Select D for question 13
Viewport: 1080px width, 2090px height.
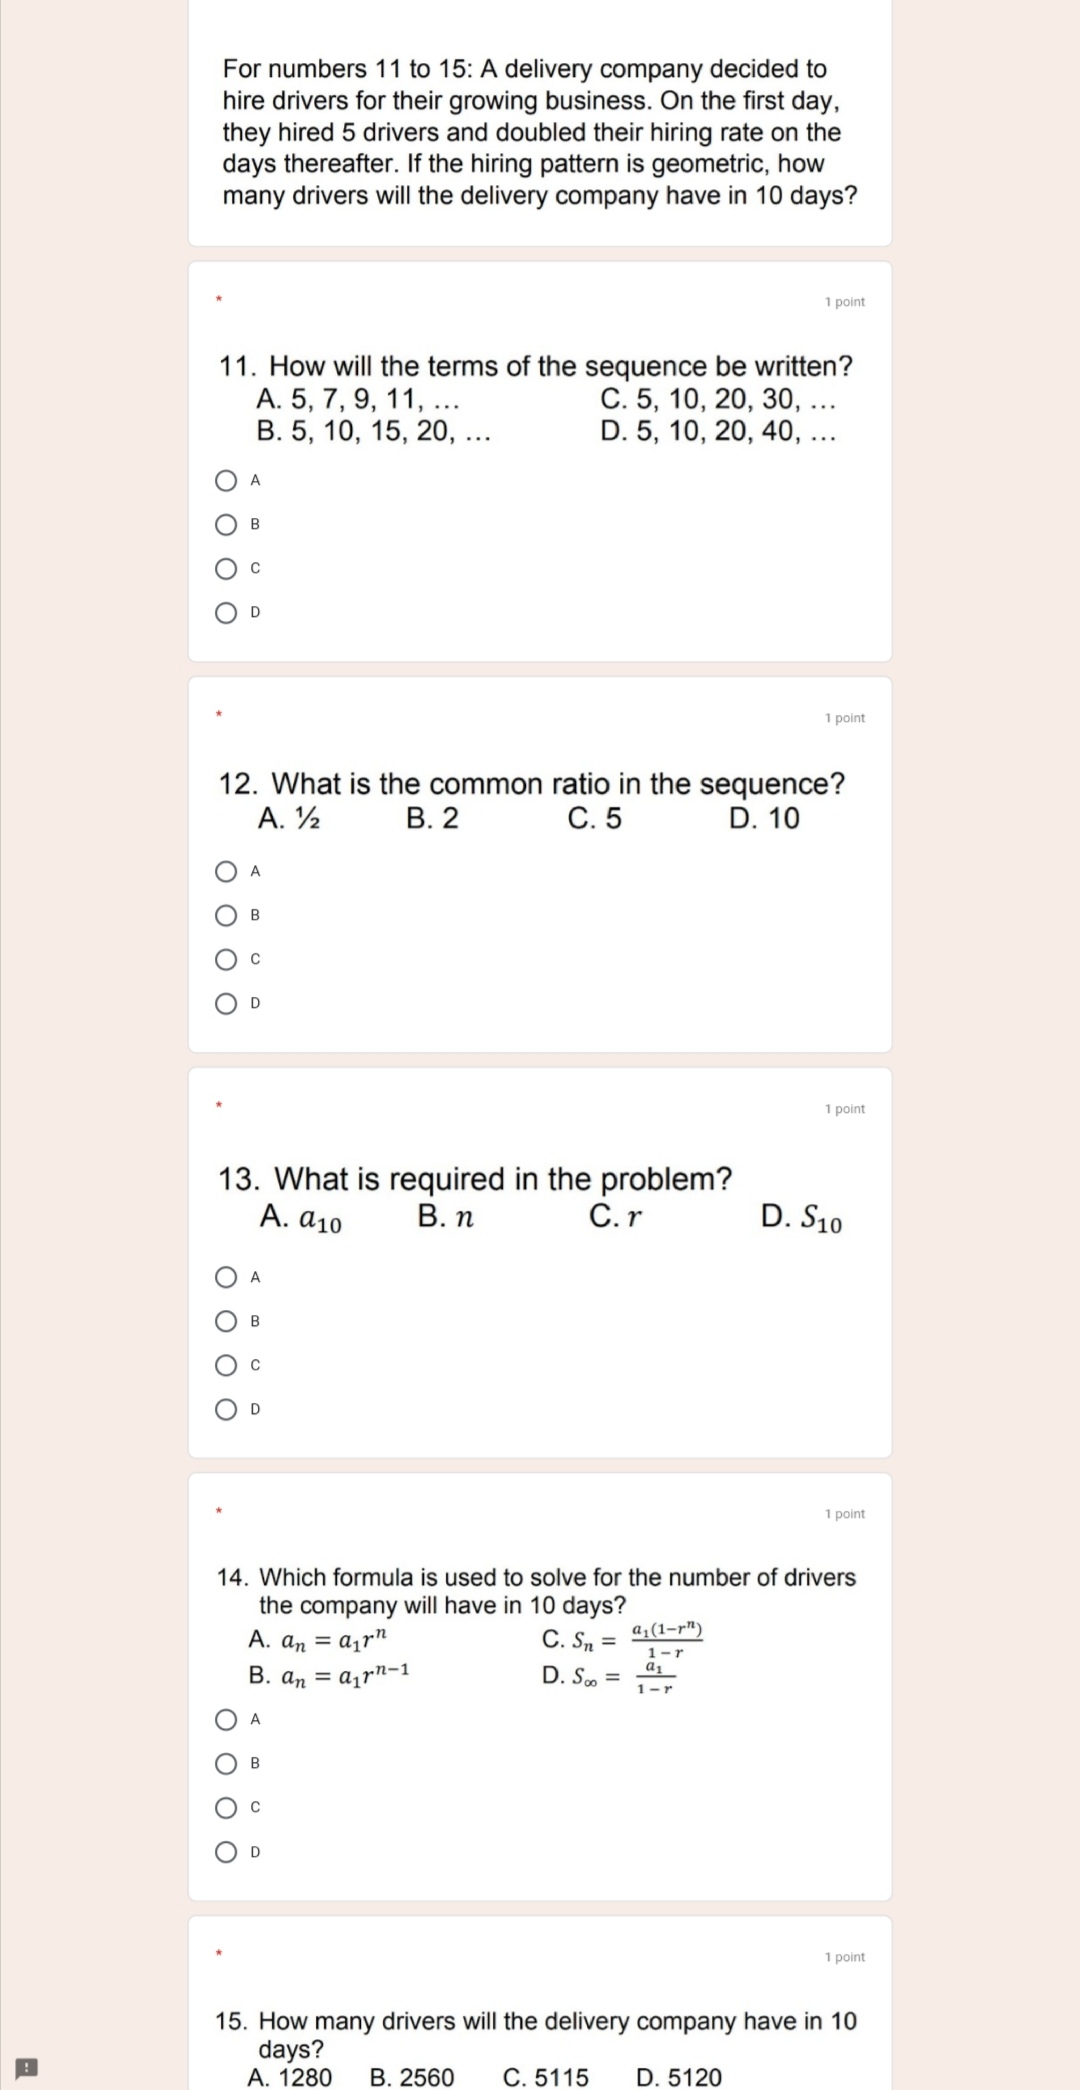click(224, 1407)
